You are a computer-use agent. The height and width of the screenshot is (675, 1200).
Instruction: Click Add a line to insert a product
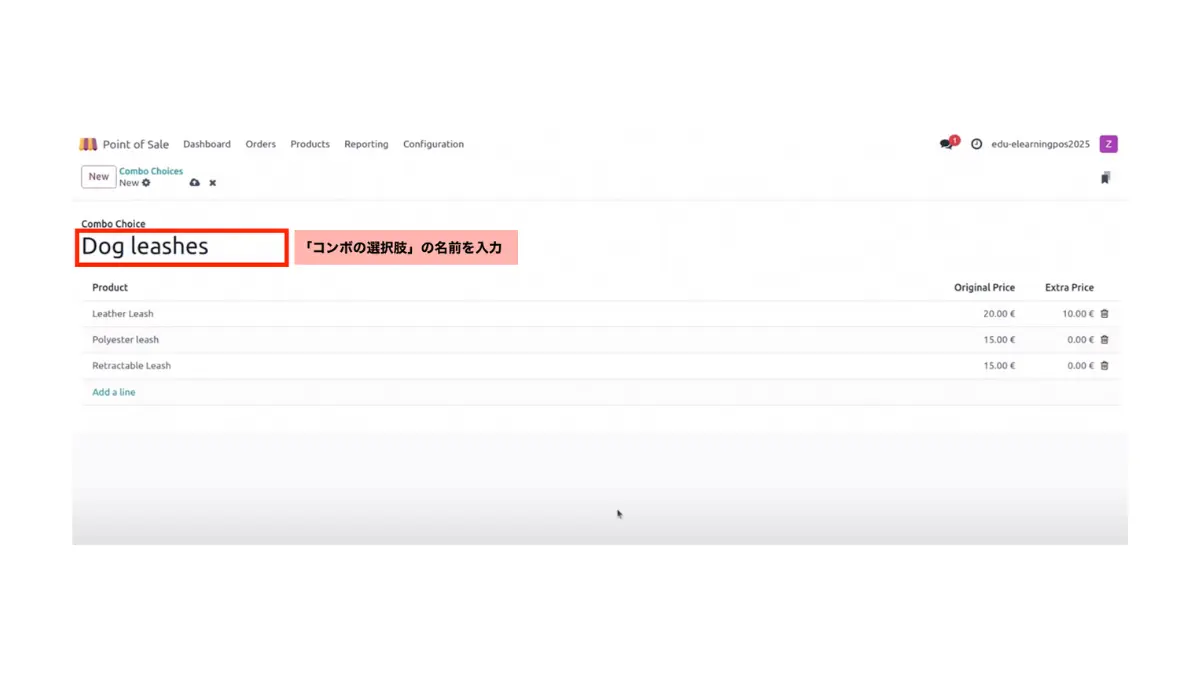tap(113, 392)
